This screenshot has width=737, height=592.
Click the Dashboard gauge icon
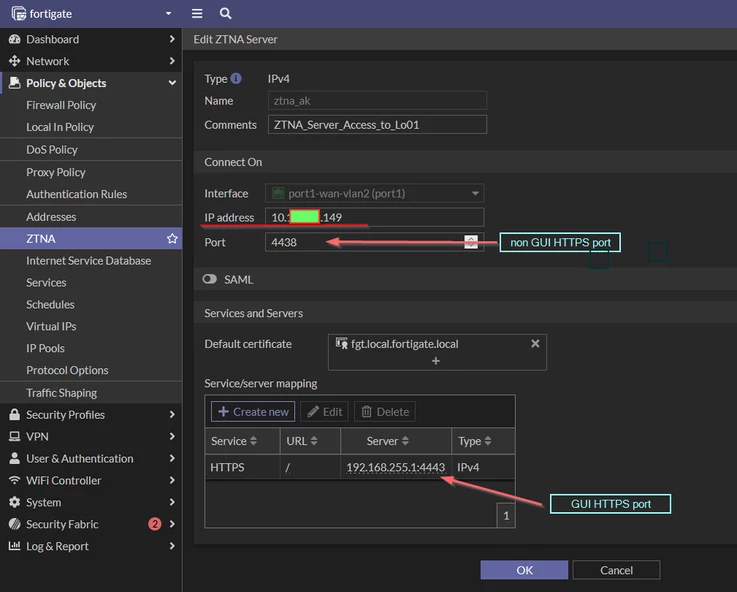[15, 39]
